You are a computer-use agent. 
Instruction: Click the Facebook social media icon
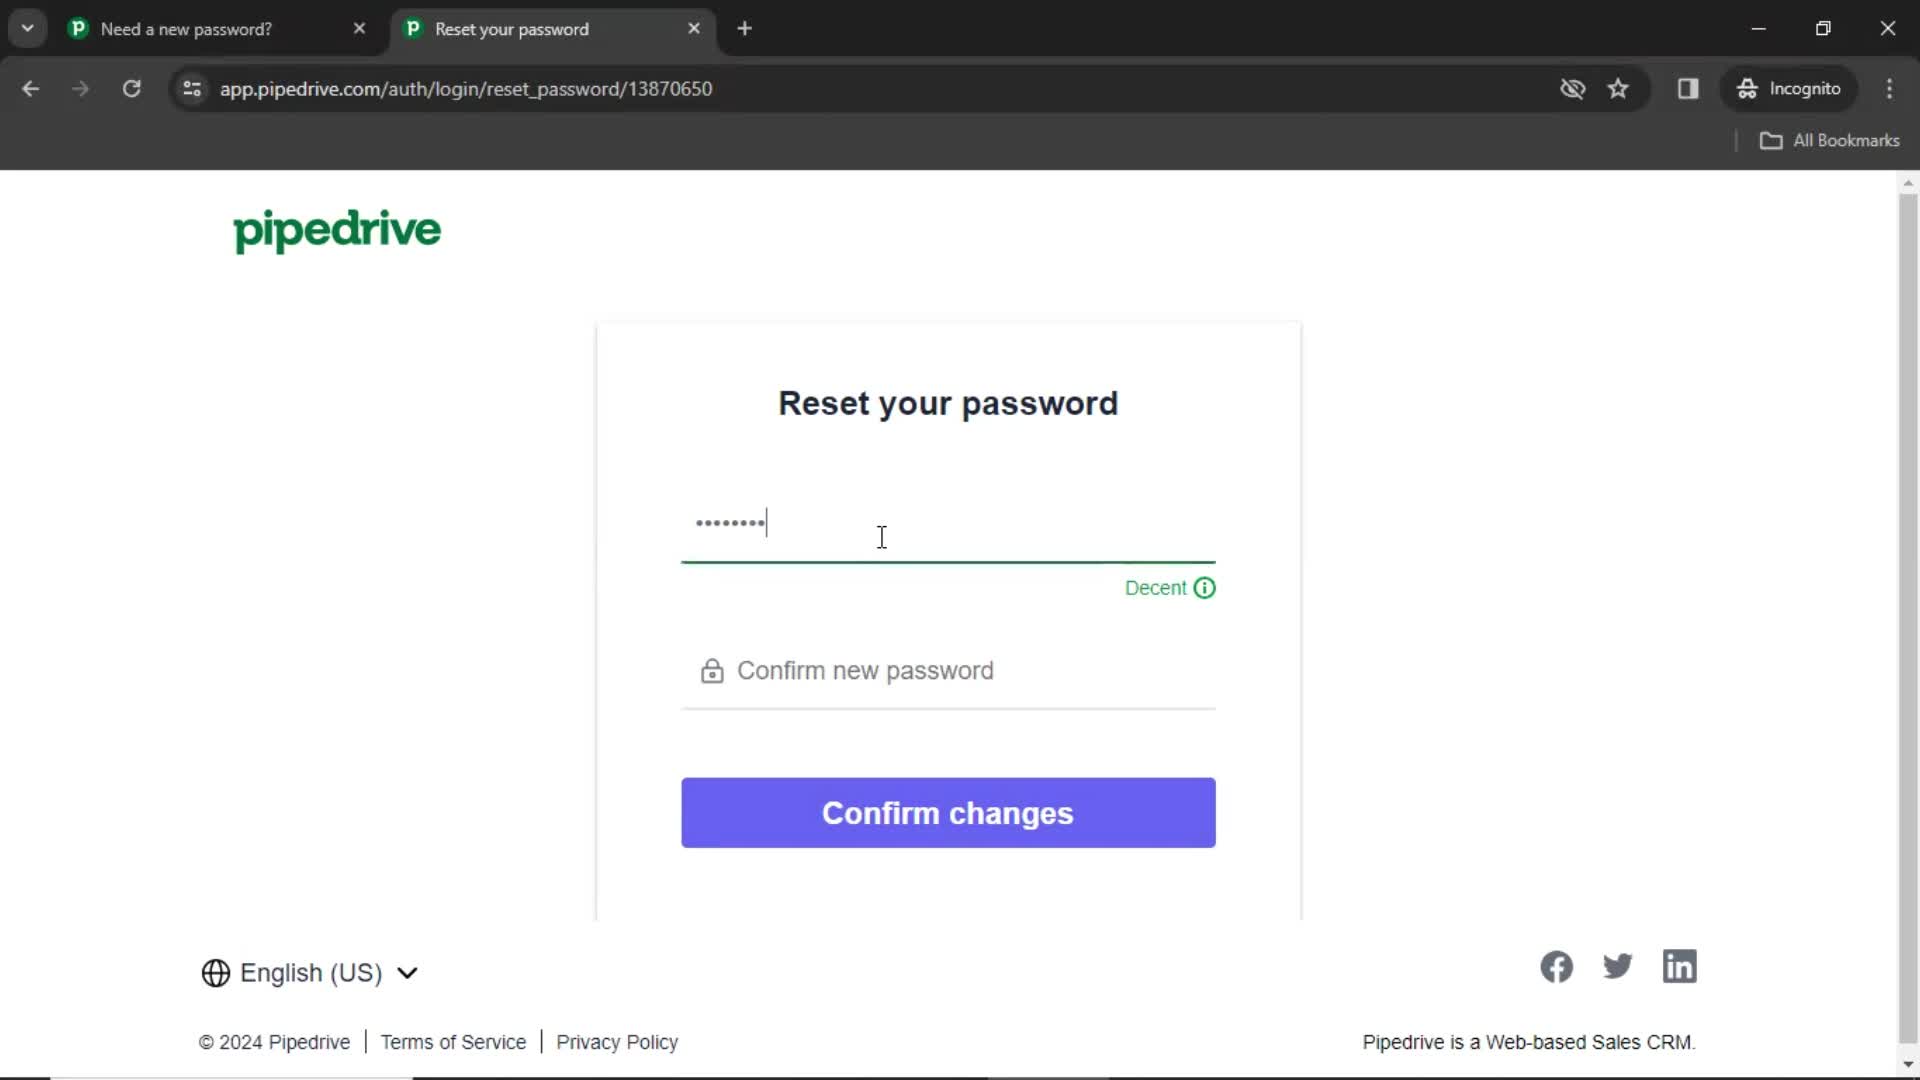tap(1557, 968)
